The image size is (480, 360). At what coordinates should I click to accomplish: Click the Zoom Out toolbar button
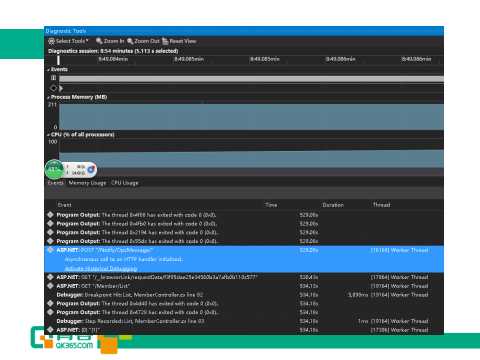(x=143, y=41)
